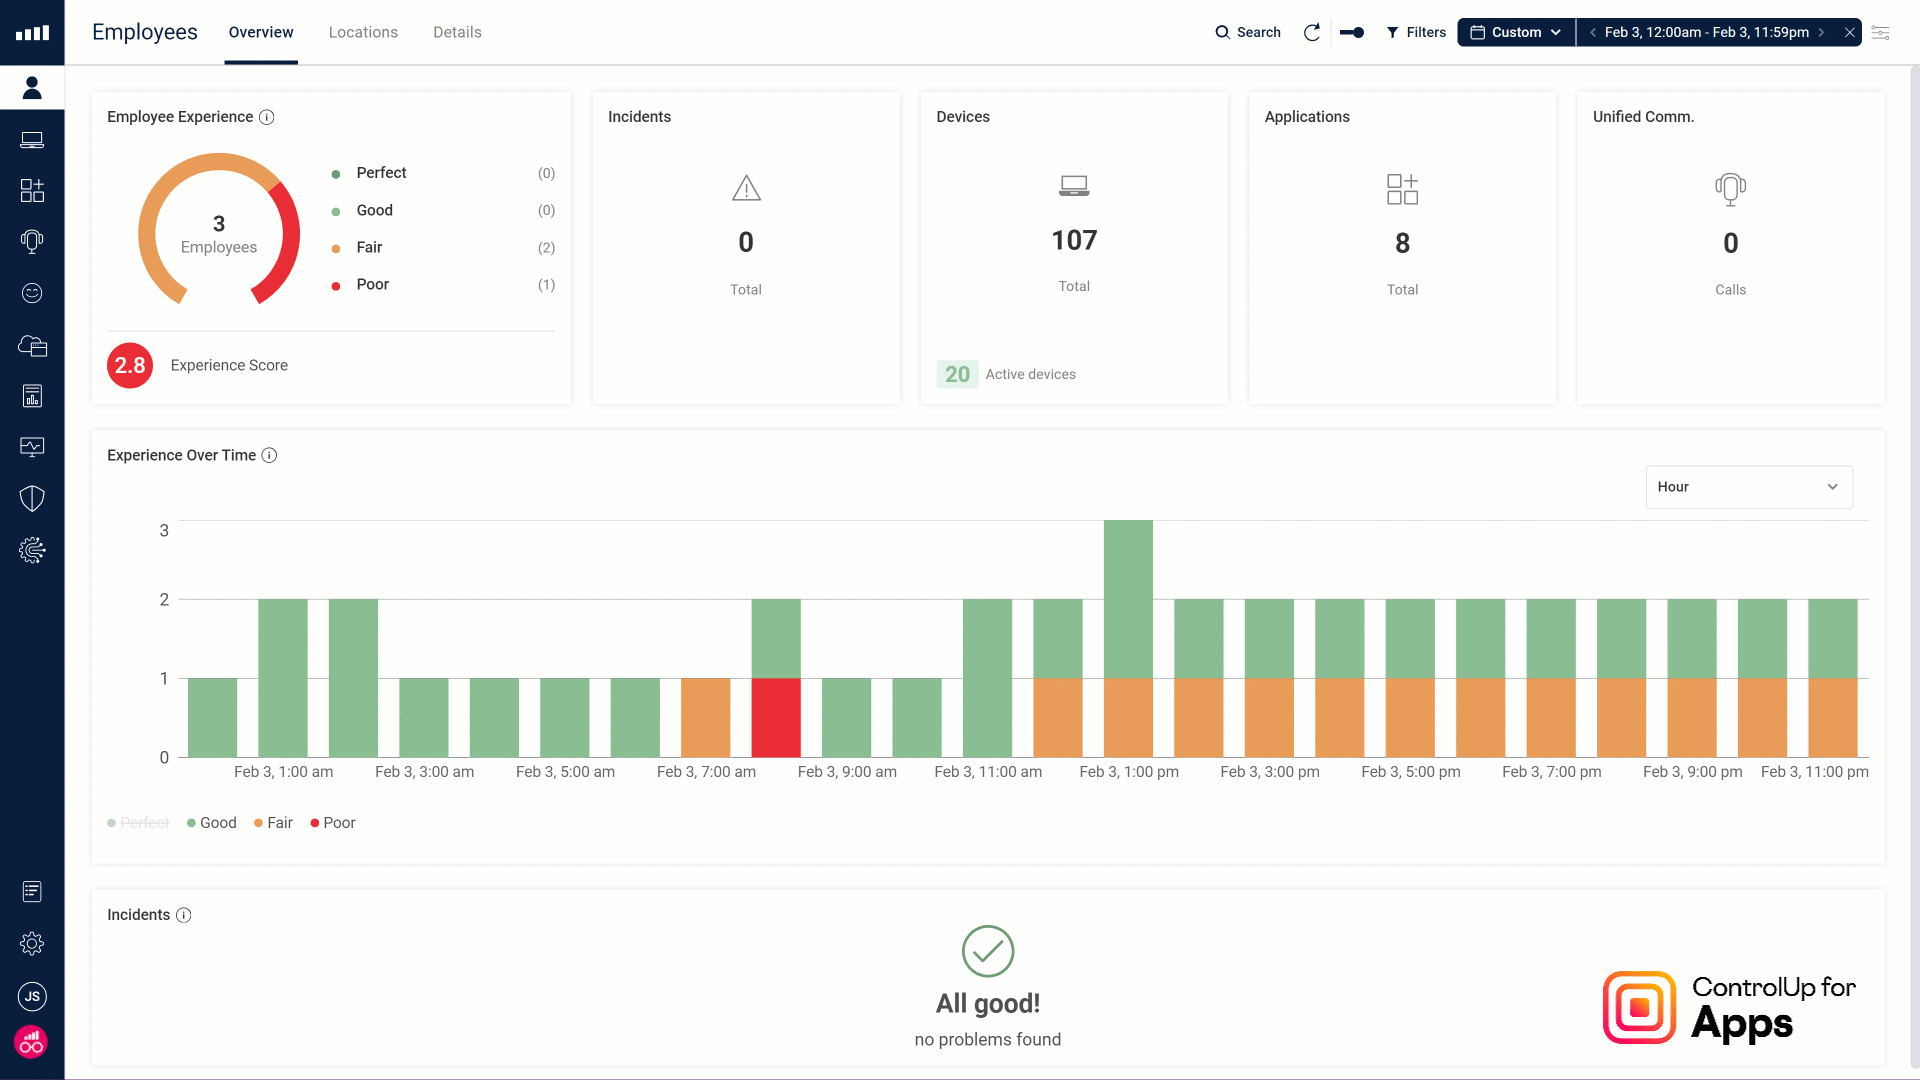Hide the Poor series via the legend
Viewport: 1920px width, 1080px height.
point(332,822)
